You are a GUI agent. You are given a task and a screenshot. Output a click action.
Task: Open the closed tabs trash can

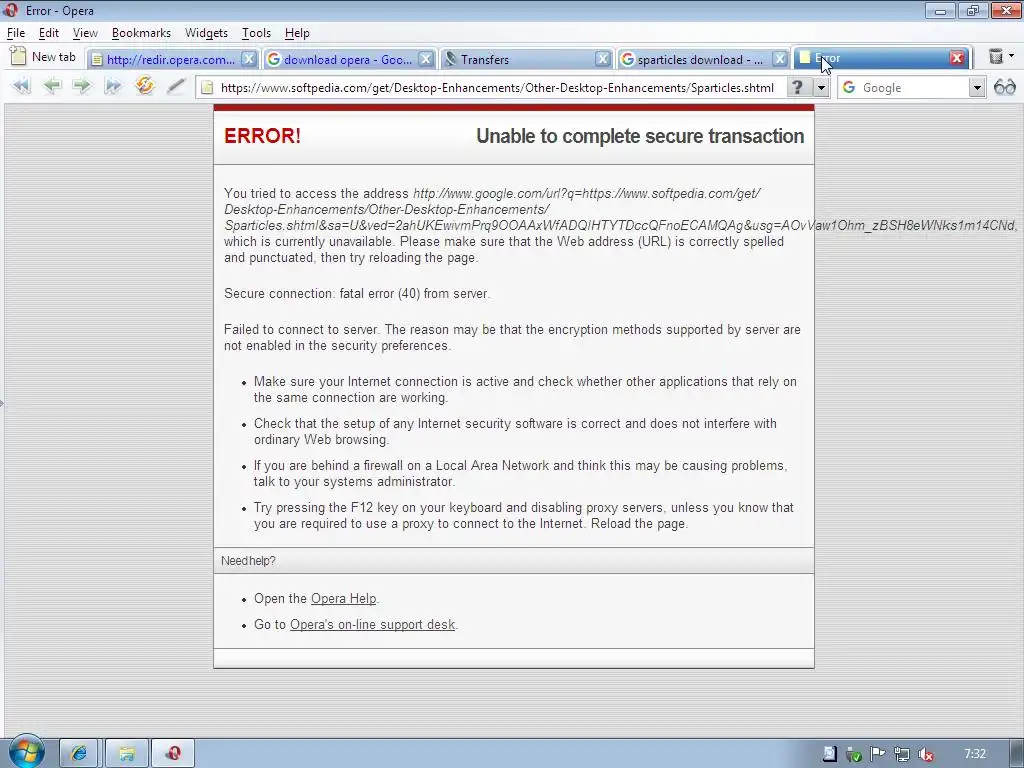(x=995, y=57)
